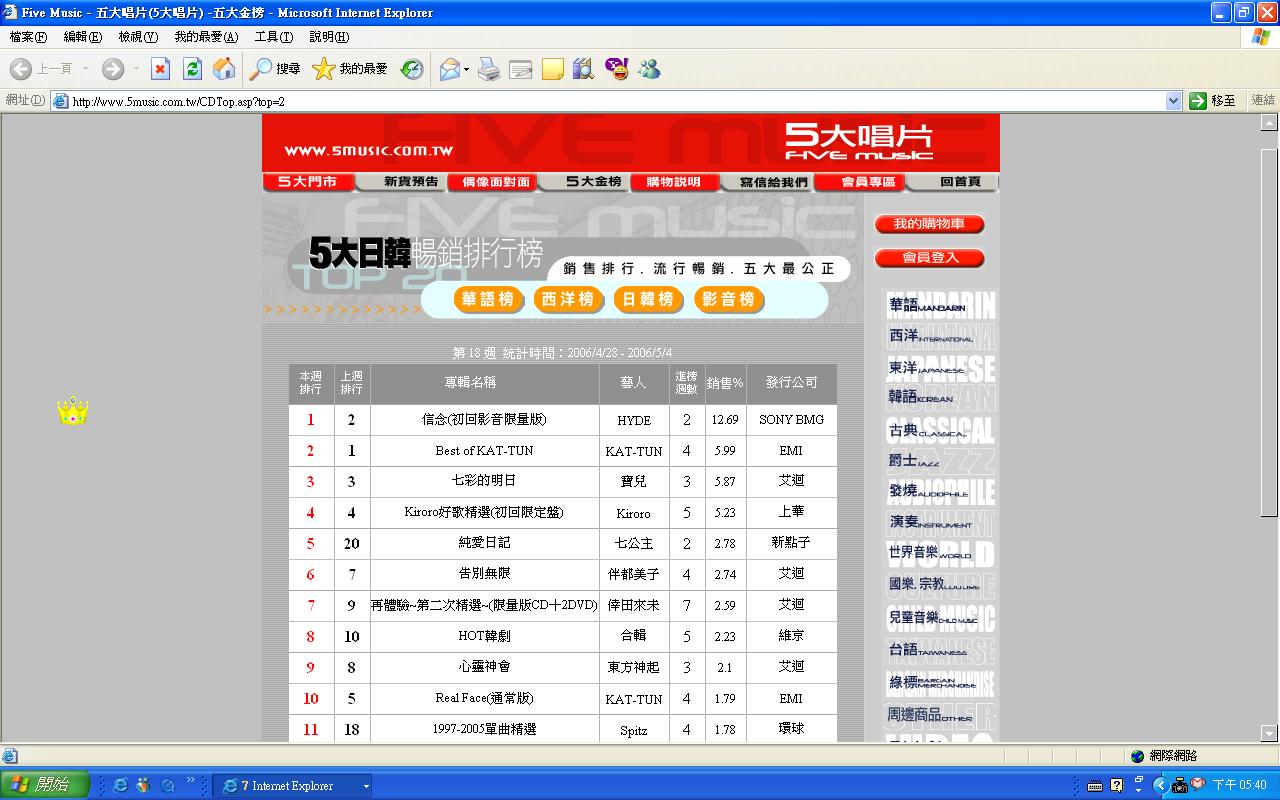Open the 華語 Mandarin sidebar category
The width and height of the screenshot is (1280, 800).
pyautogui.click(x=940, y=305)
